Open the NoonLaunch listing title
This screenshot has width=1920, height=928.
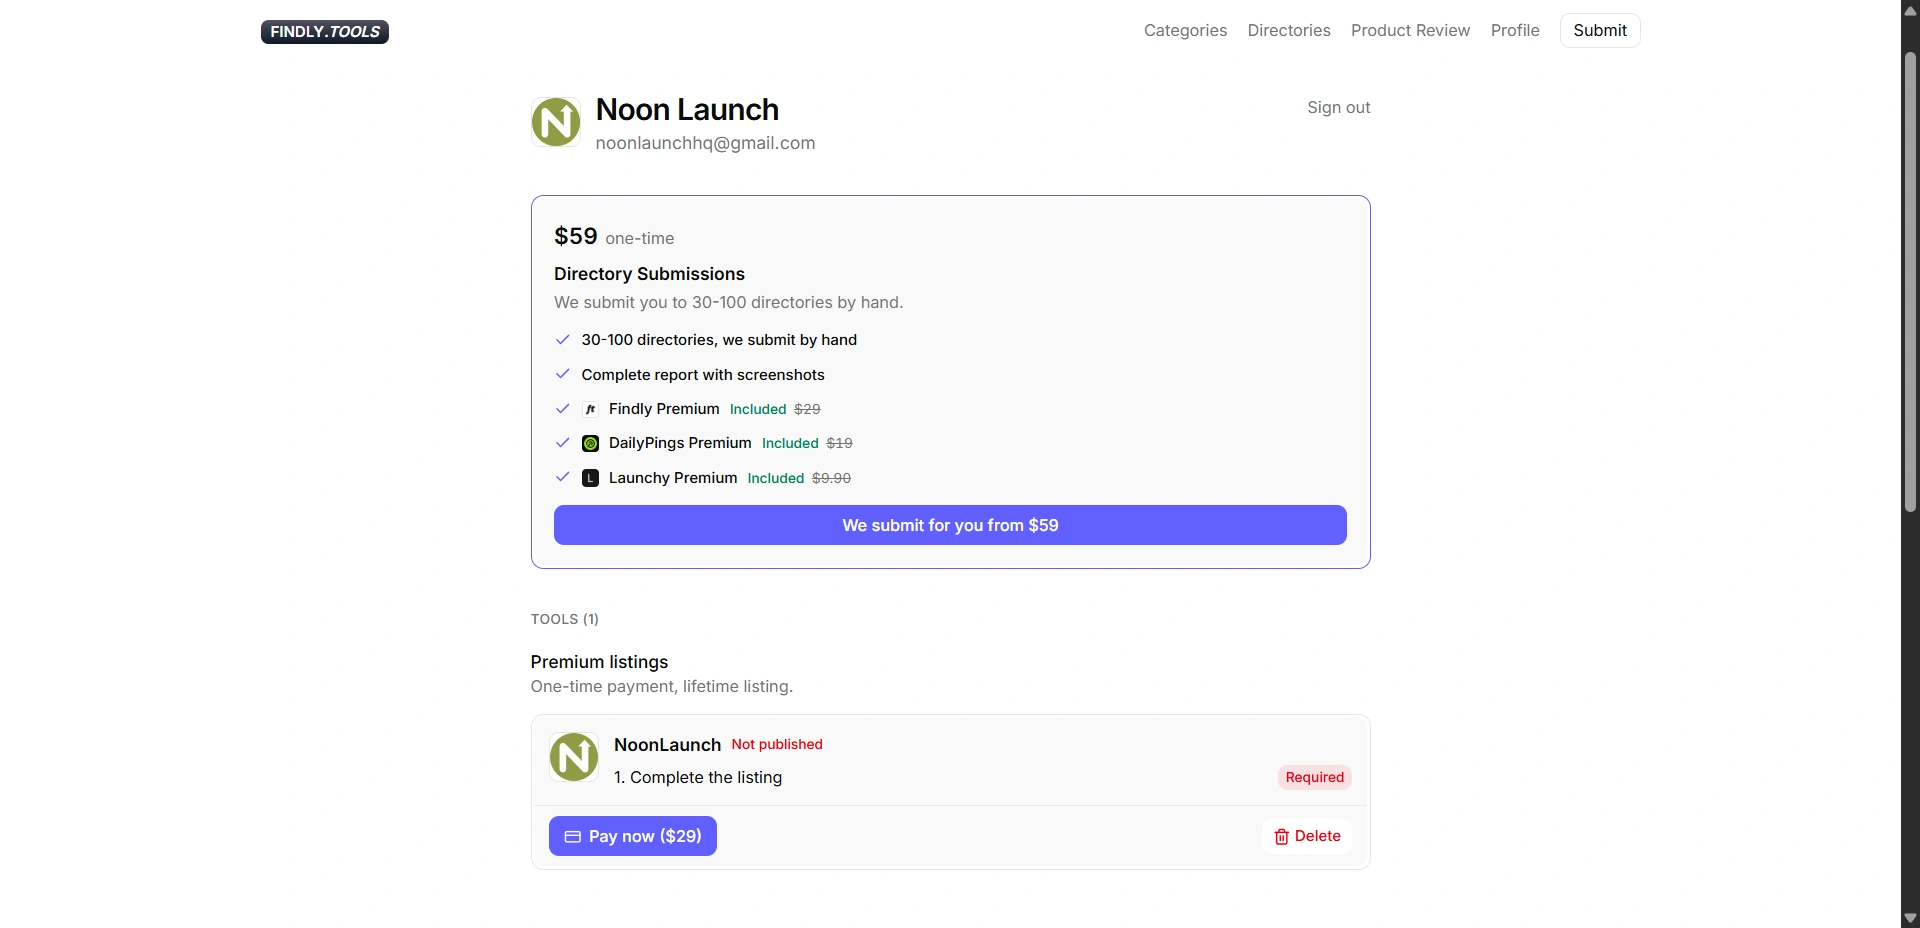click(x=667, y=745)
